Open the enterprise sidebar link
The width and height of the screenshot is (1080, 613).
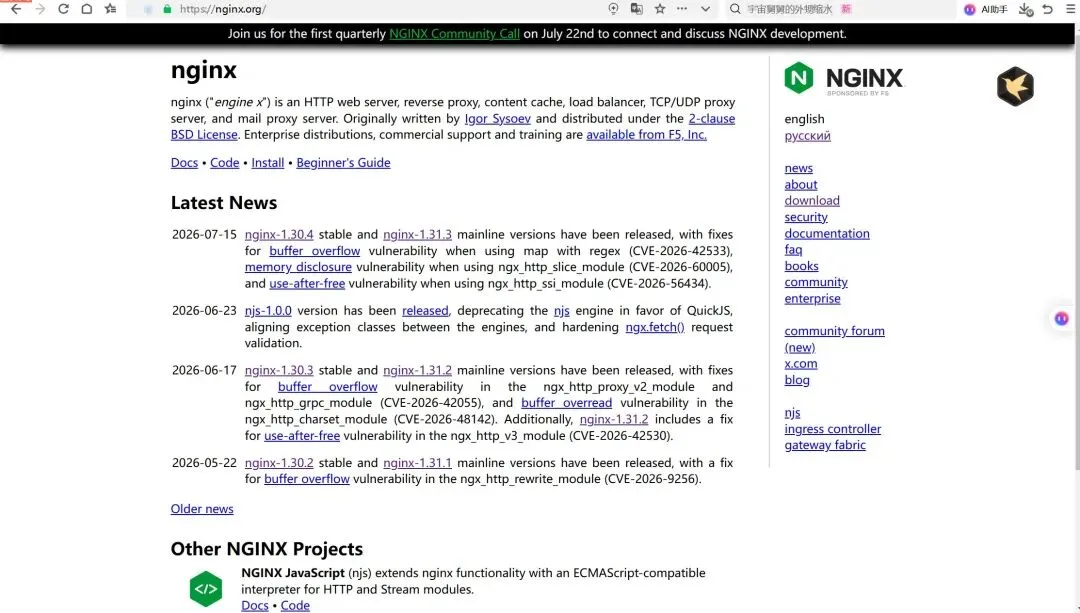pos(812,298)
